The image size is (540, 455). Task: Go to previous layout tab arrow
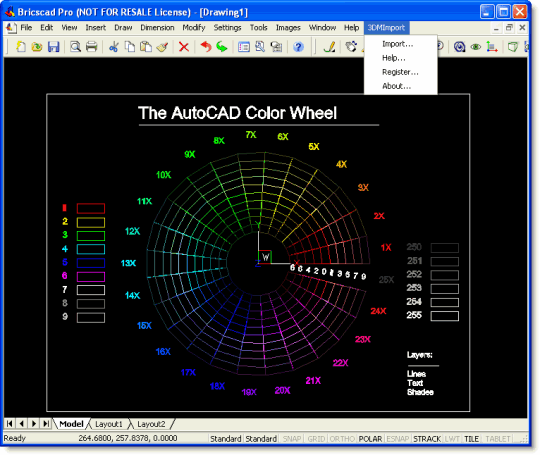point(21,423)
